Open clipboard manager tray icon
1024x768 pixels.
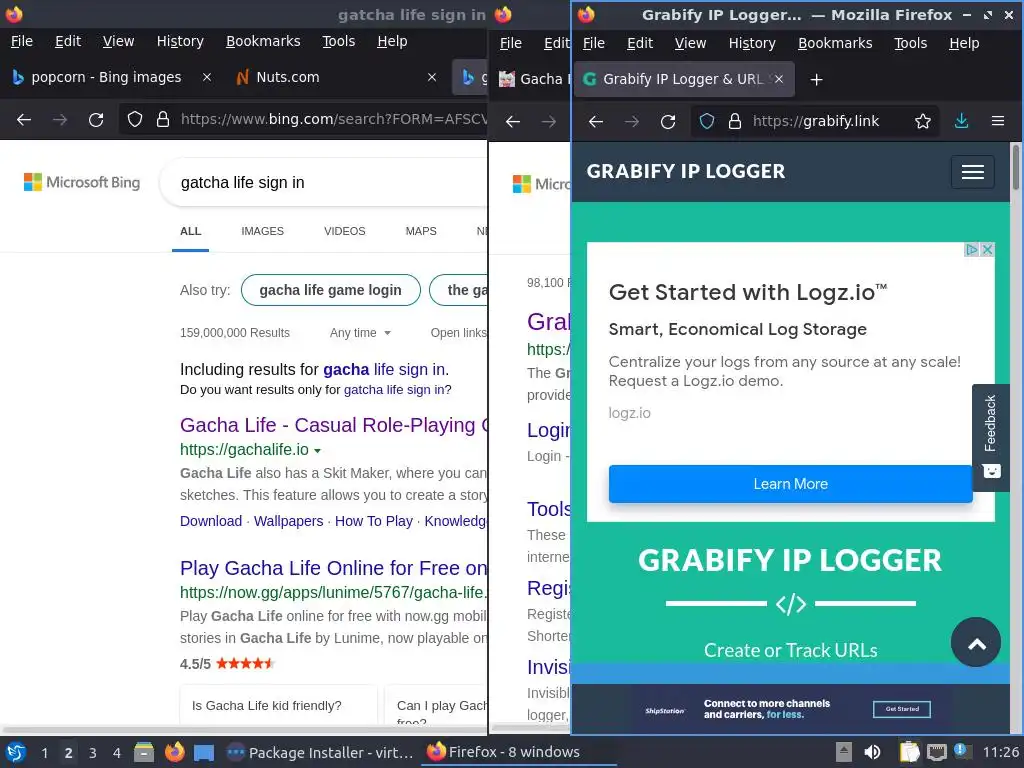[908, 752]
